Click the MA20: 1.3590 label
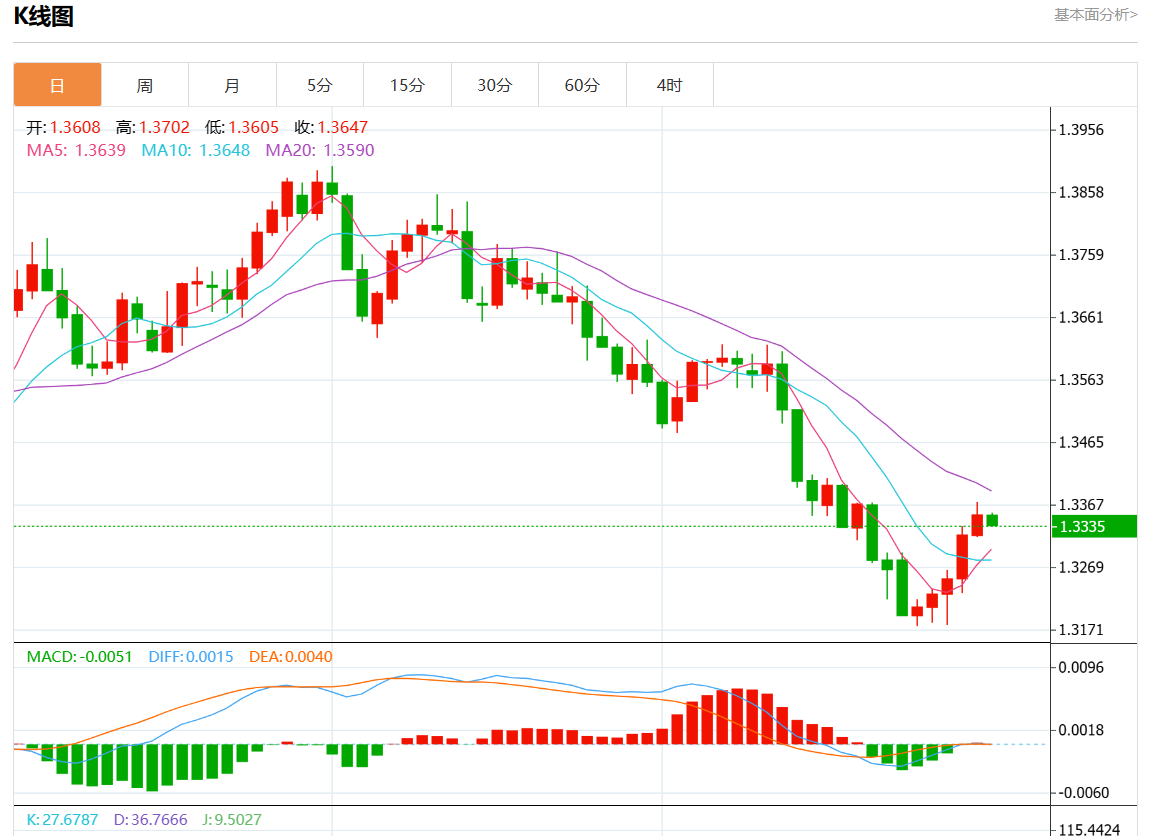1170x836 pixels. point(320,150)
